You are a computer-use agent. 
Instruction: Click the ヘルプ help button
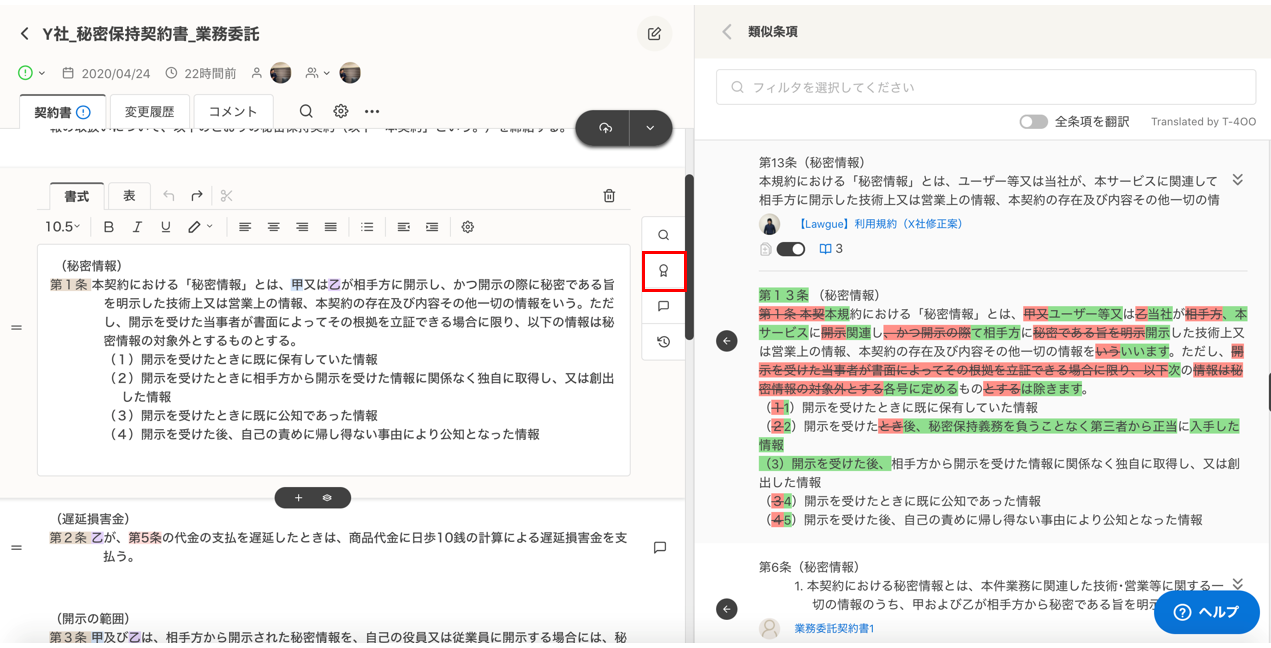coord(1206,612)
